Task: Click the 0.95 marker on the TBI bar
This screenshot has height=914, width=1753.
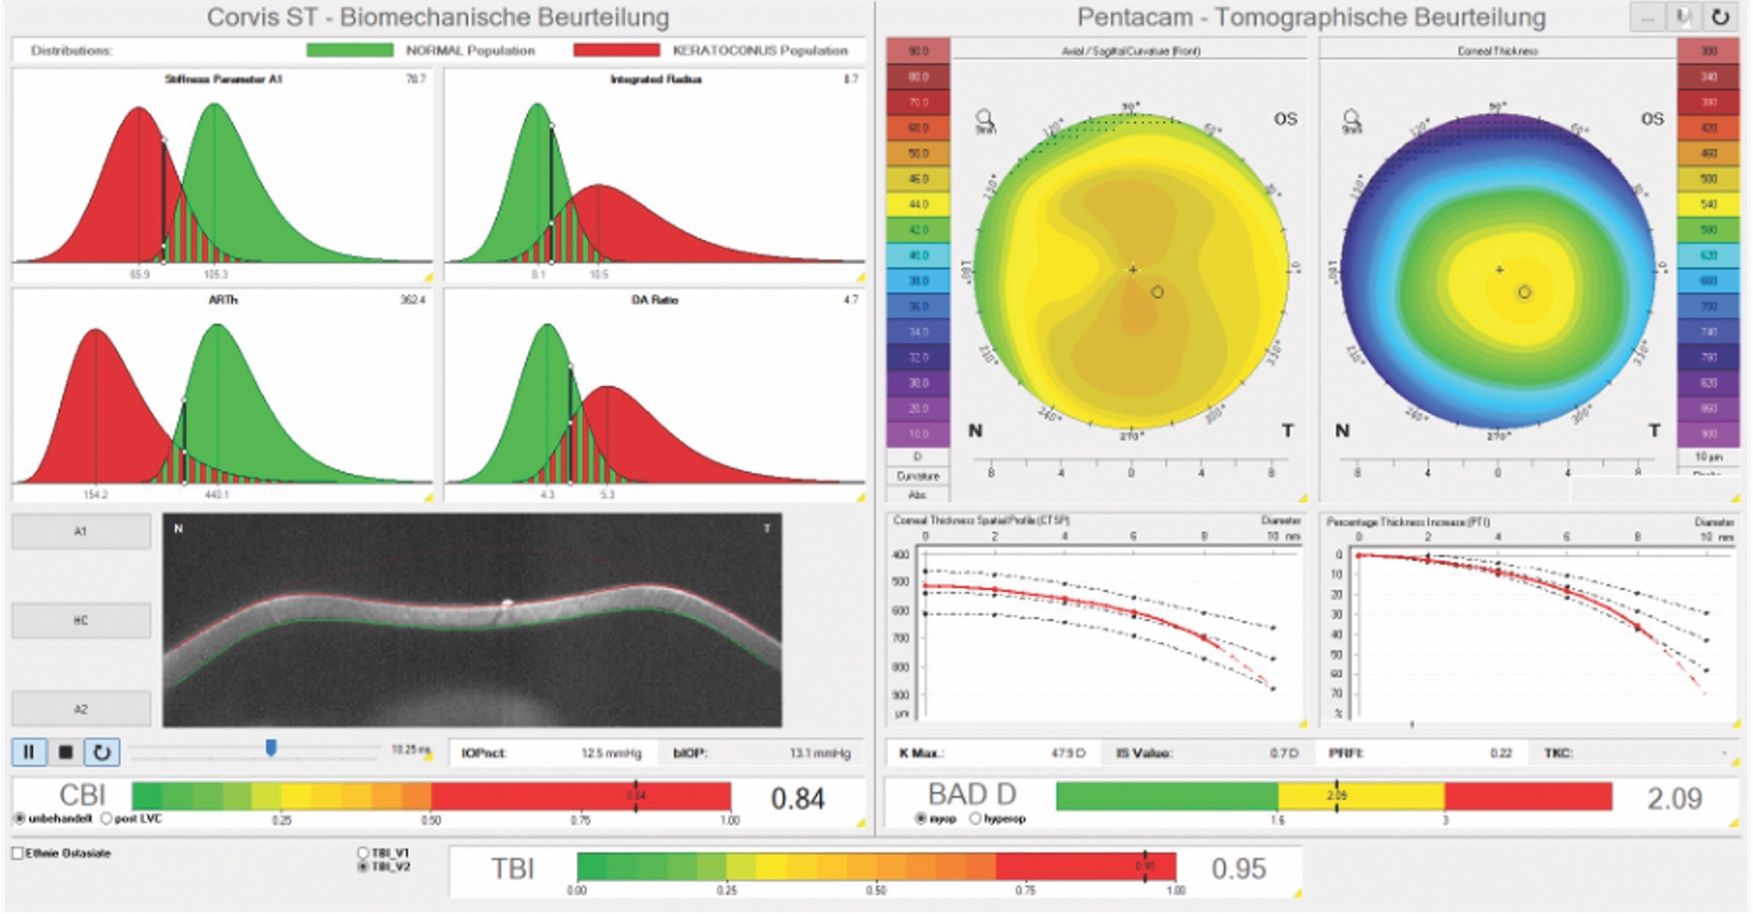Action: coord(1147,866)
